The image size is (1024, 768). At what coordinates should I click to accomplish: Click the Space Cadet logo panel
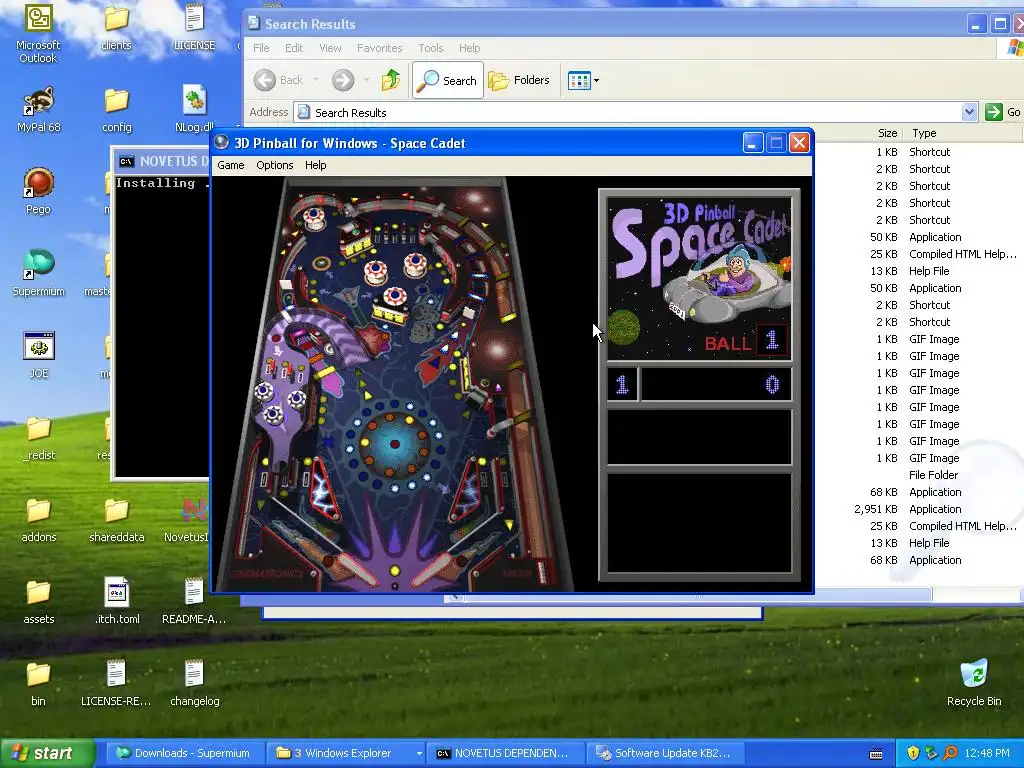click(x=699, y=278)
